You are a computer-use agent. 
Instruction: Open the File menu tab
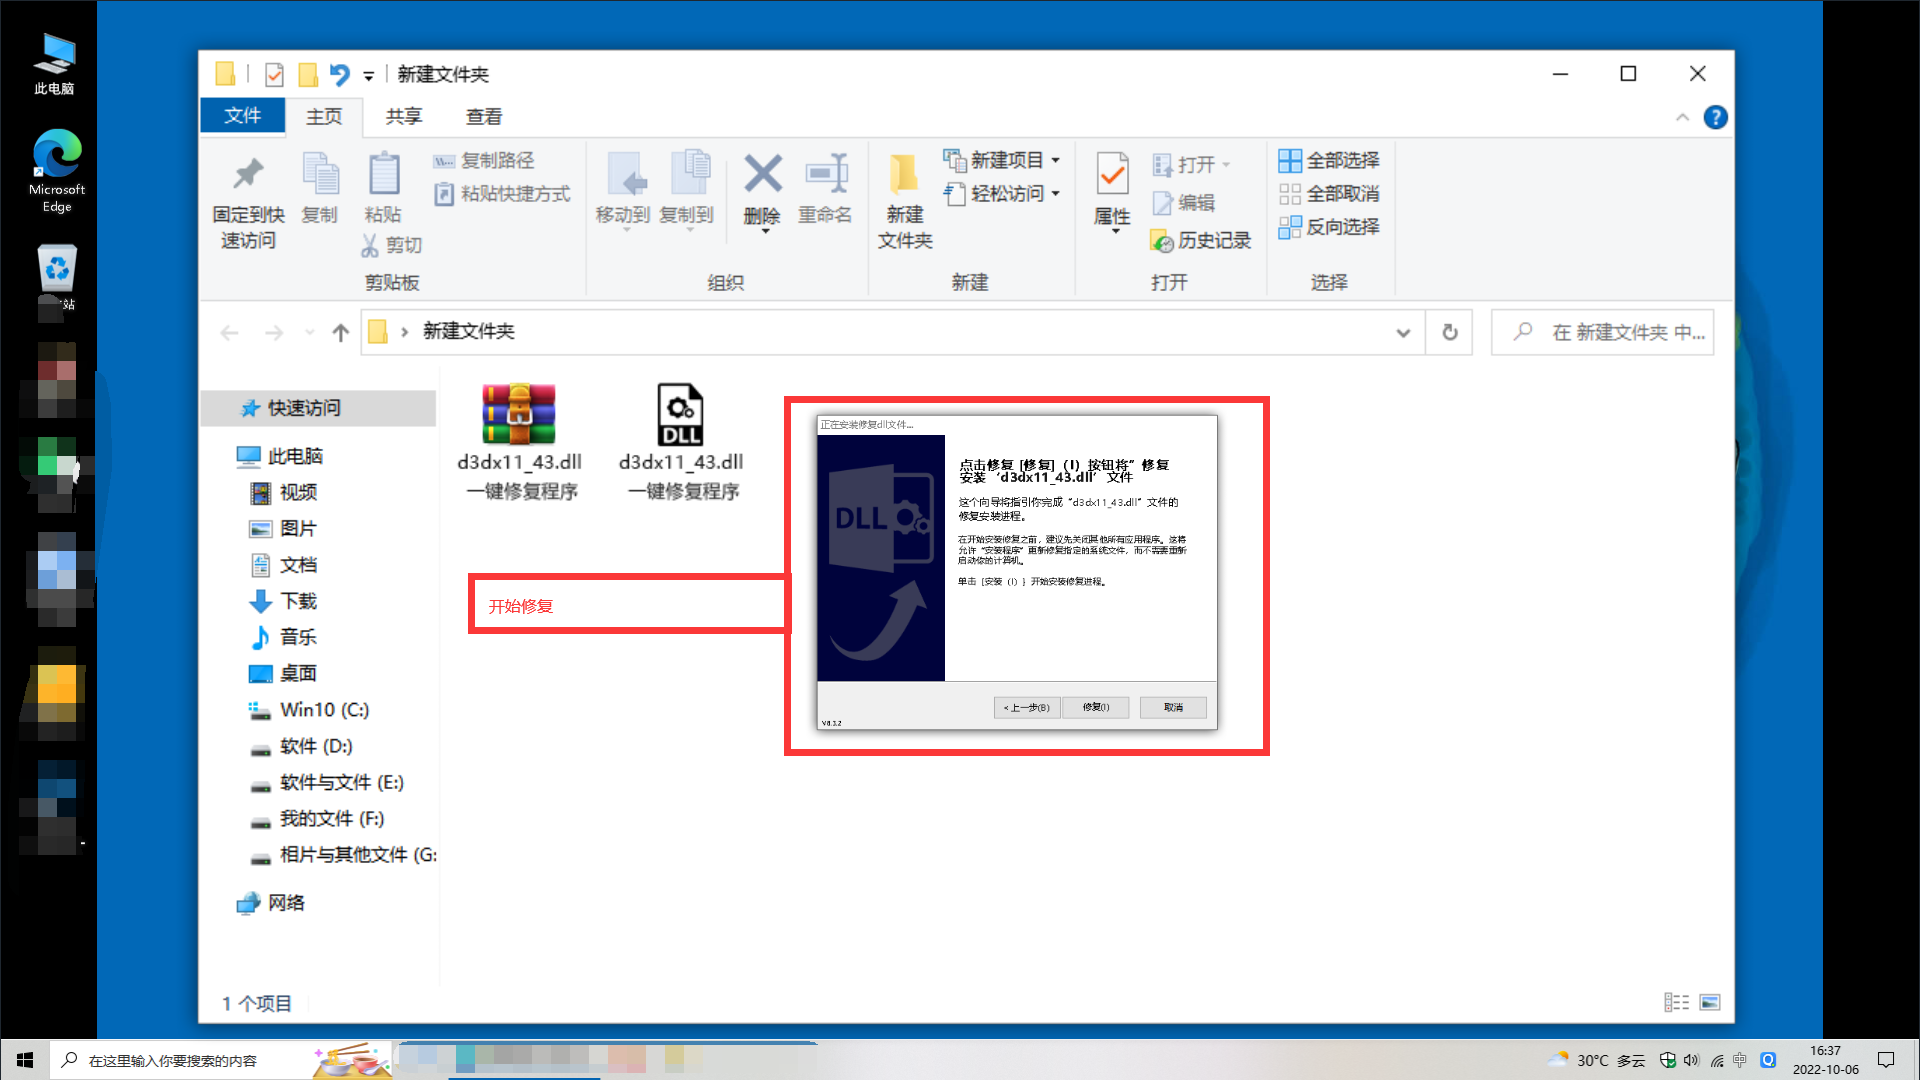click(243, 116)
